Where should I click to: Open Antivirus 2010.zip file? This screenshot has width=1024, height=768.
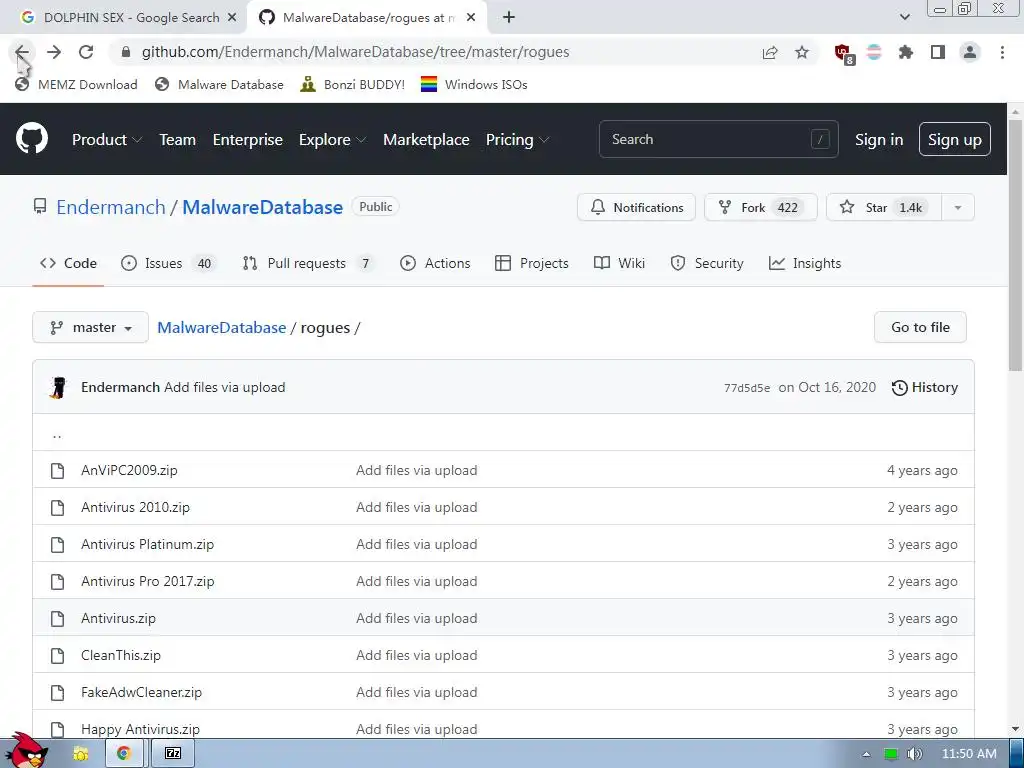(x=135, y=507)
